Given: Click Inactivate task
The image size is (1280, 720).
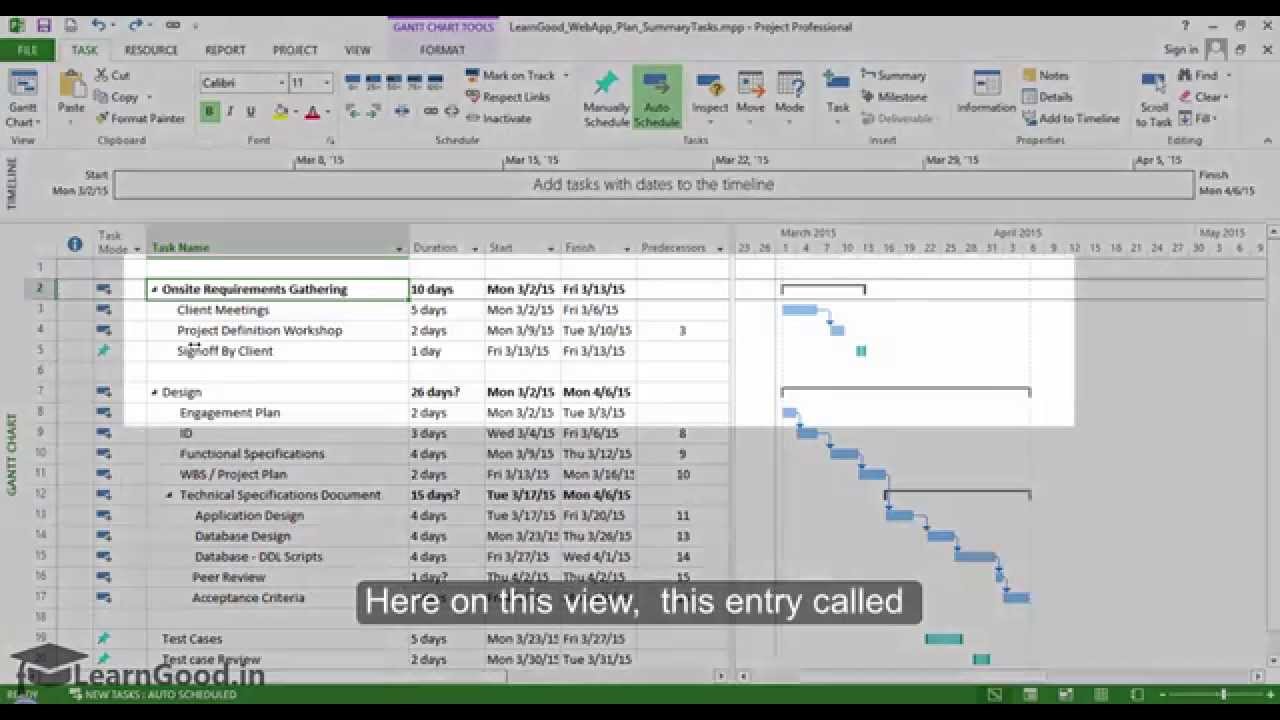Looking at the screenshot, I should (x=498, y=118).
